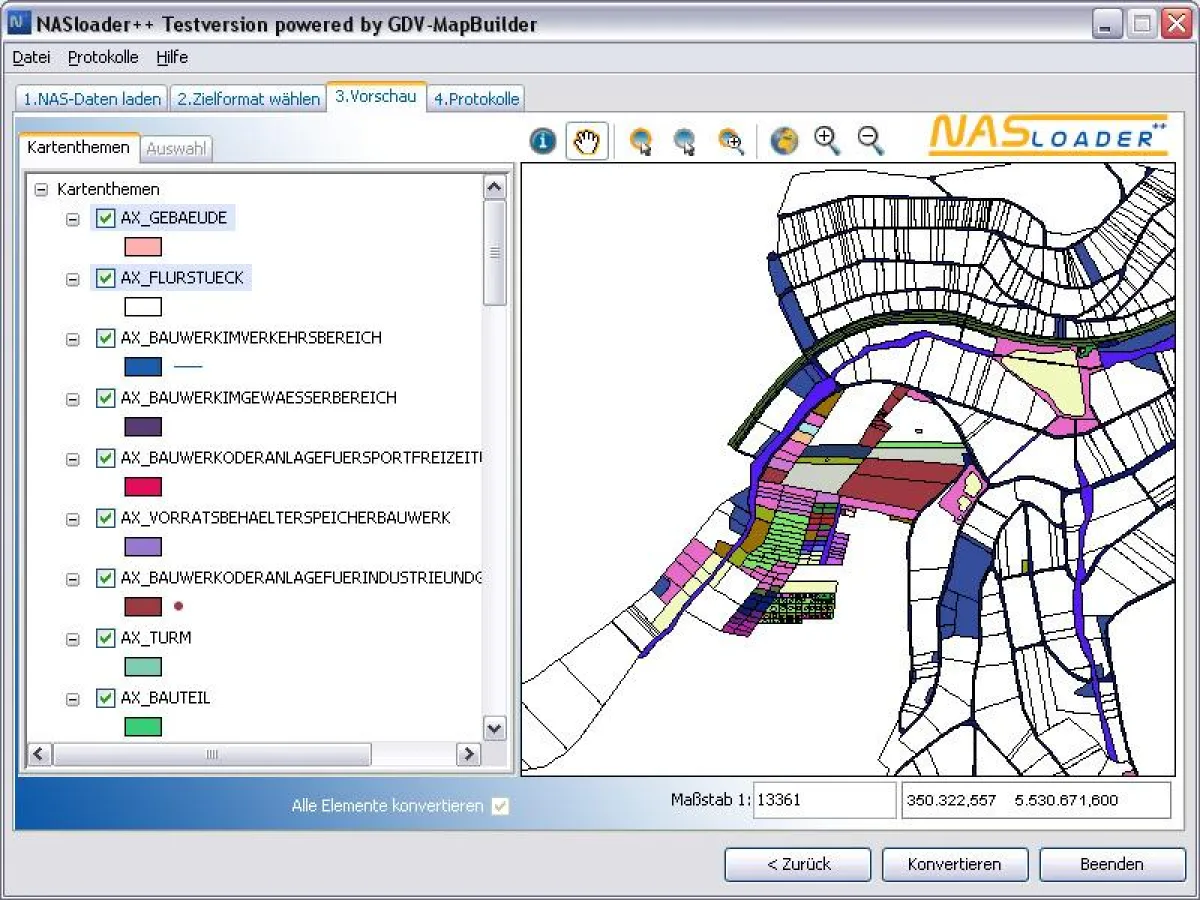
Task: Click the orange-ringed select tool icon
Action: click(x=641, y=142)
